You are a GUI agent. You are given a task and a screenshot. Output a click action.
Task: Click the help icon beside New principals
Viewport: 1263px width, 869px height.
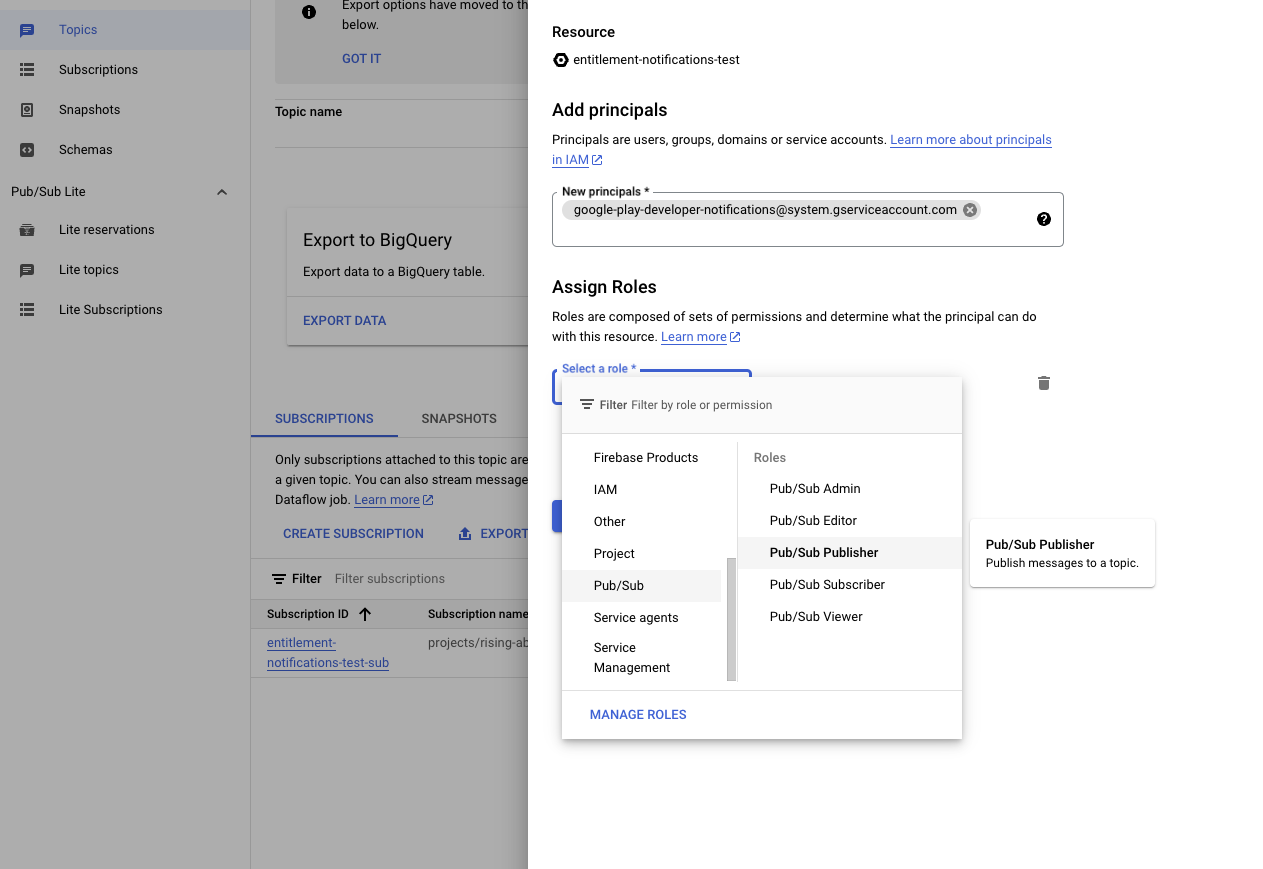tap(1044, 219)
